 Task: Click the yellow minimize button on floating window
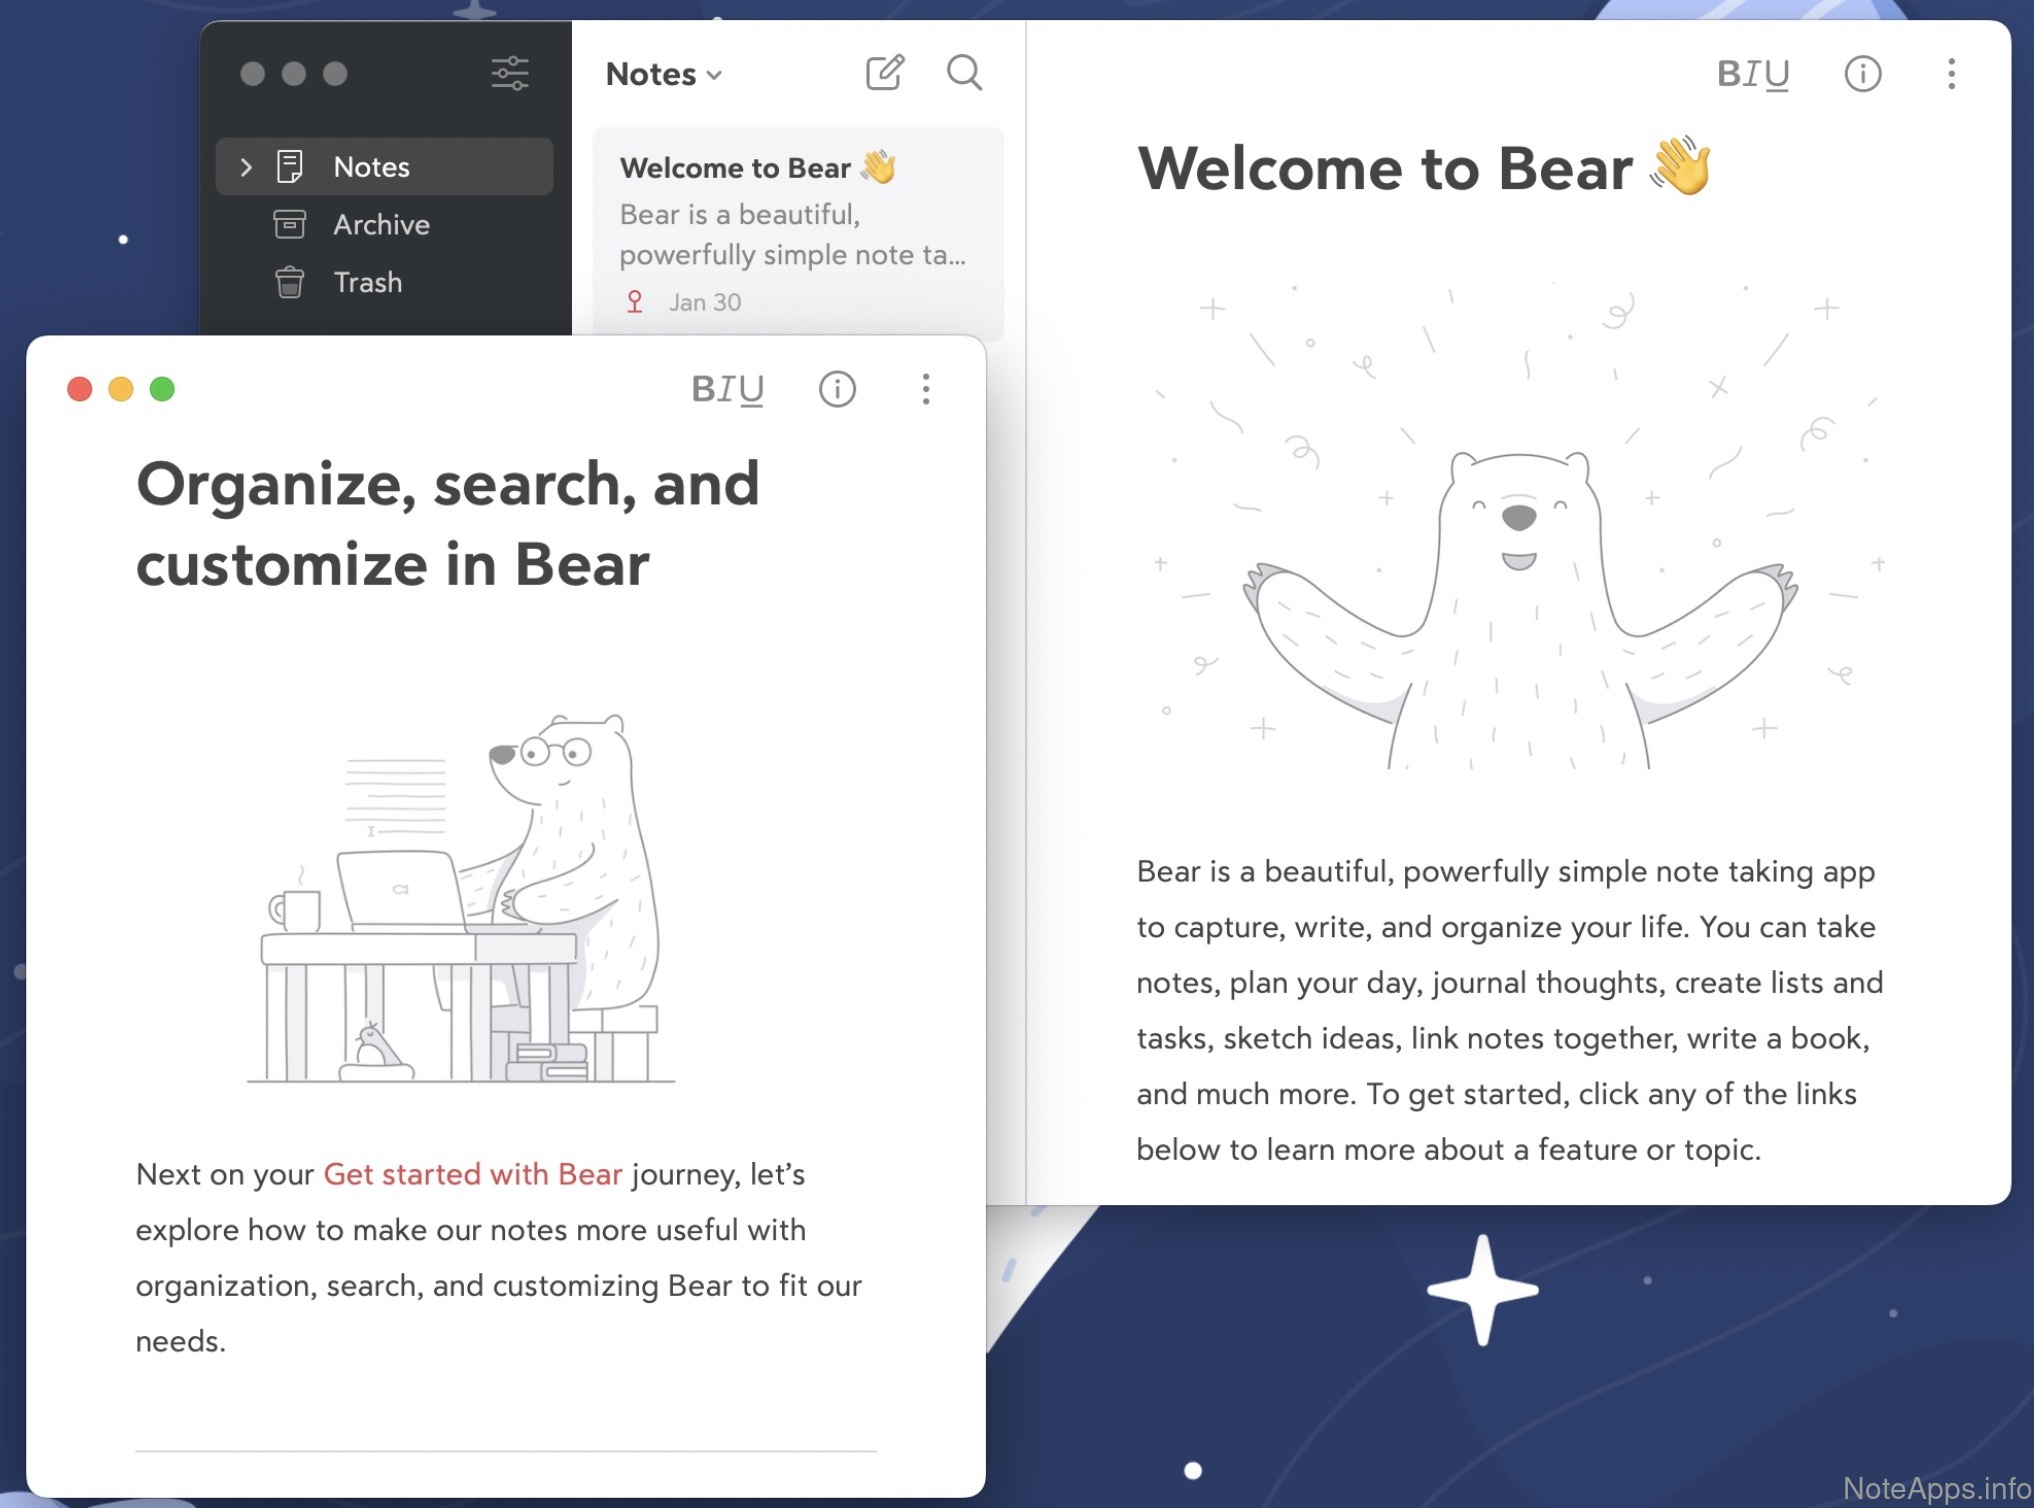point(121,389)
